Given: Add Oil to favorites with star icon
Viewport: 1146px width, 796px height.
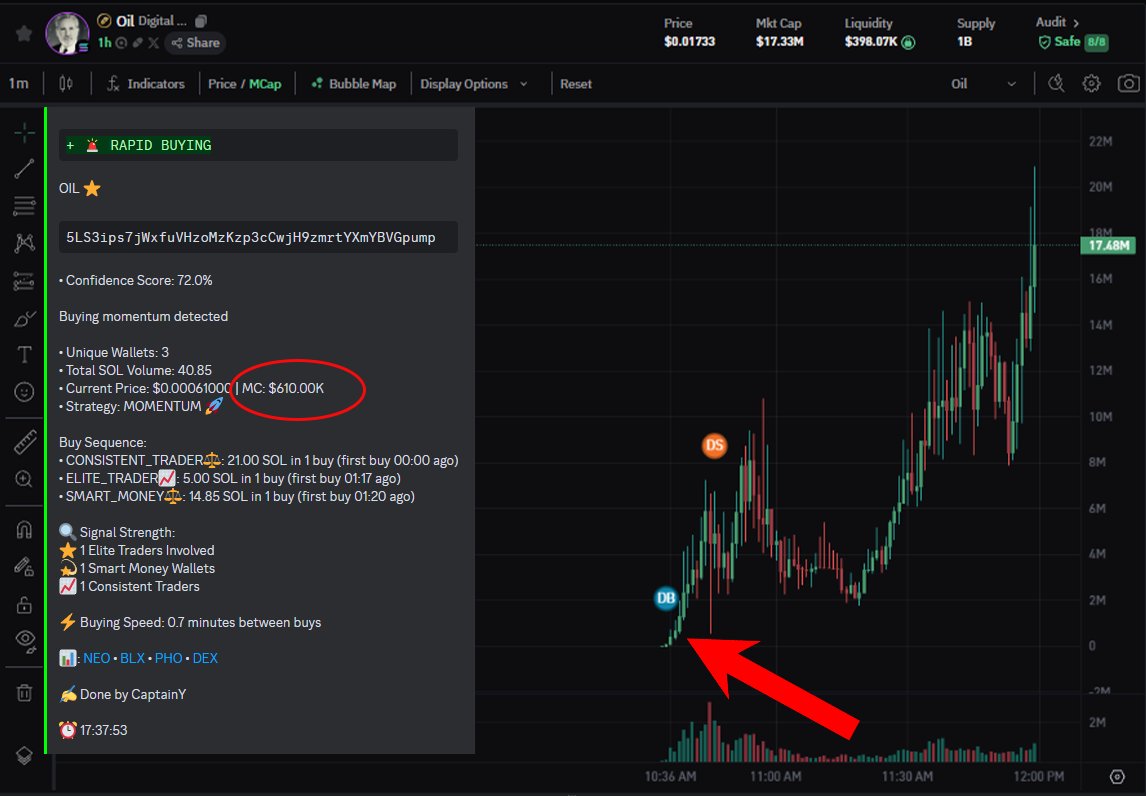Looking at the screenshot, I should 23,34.
